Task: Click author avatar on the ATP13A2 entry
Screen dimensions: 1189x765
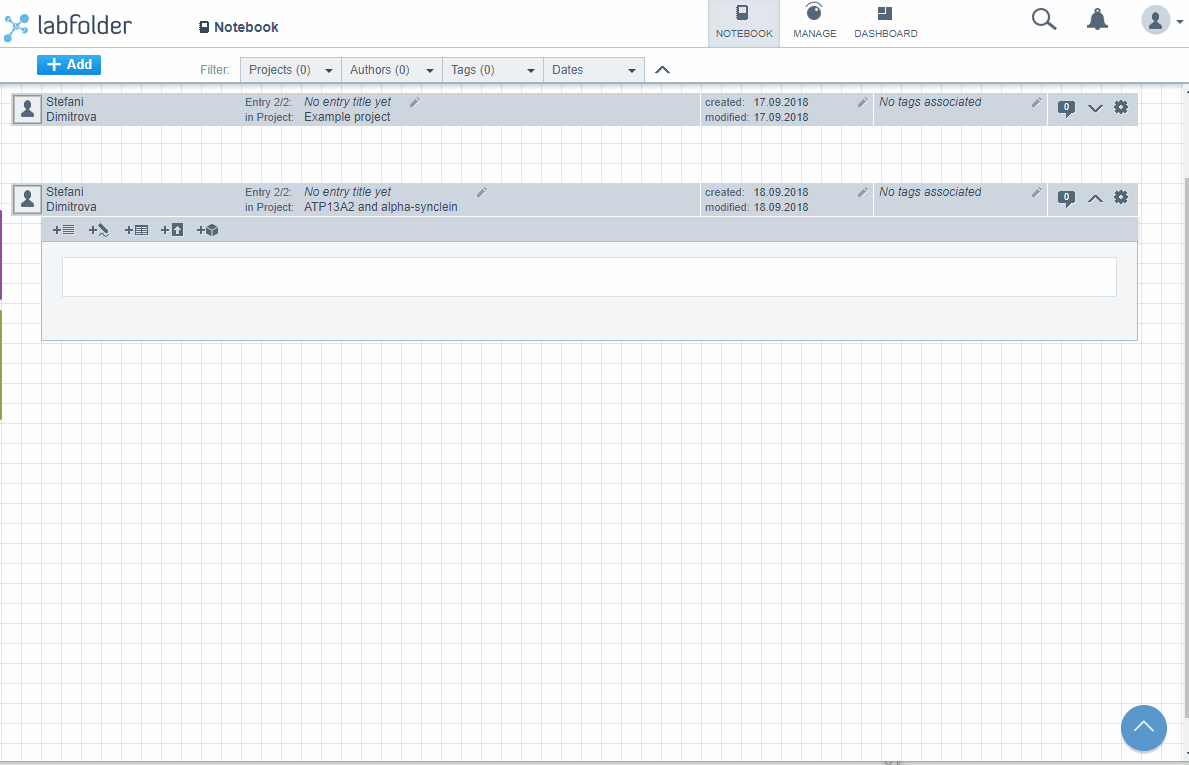Action: tap(27, 199)
